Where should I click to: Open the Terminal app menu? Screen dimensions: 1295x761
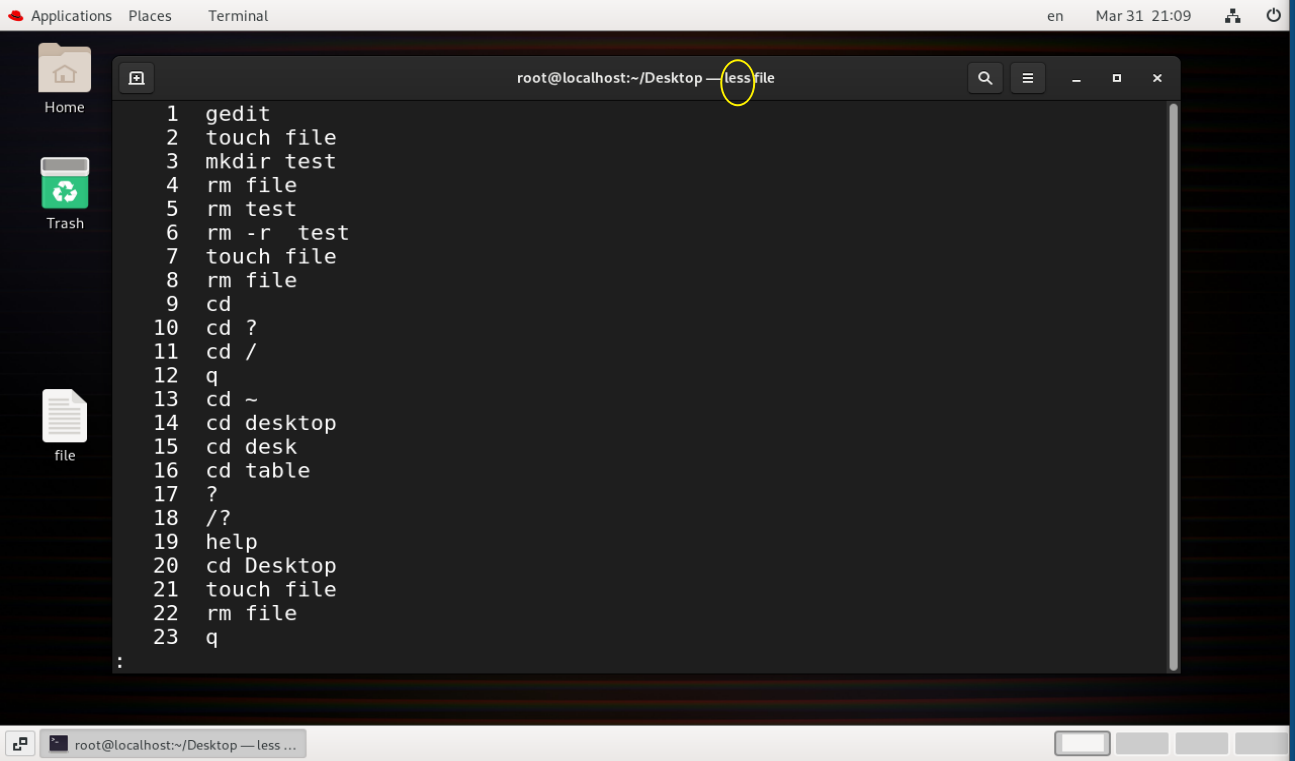pos(238,16)
